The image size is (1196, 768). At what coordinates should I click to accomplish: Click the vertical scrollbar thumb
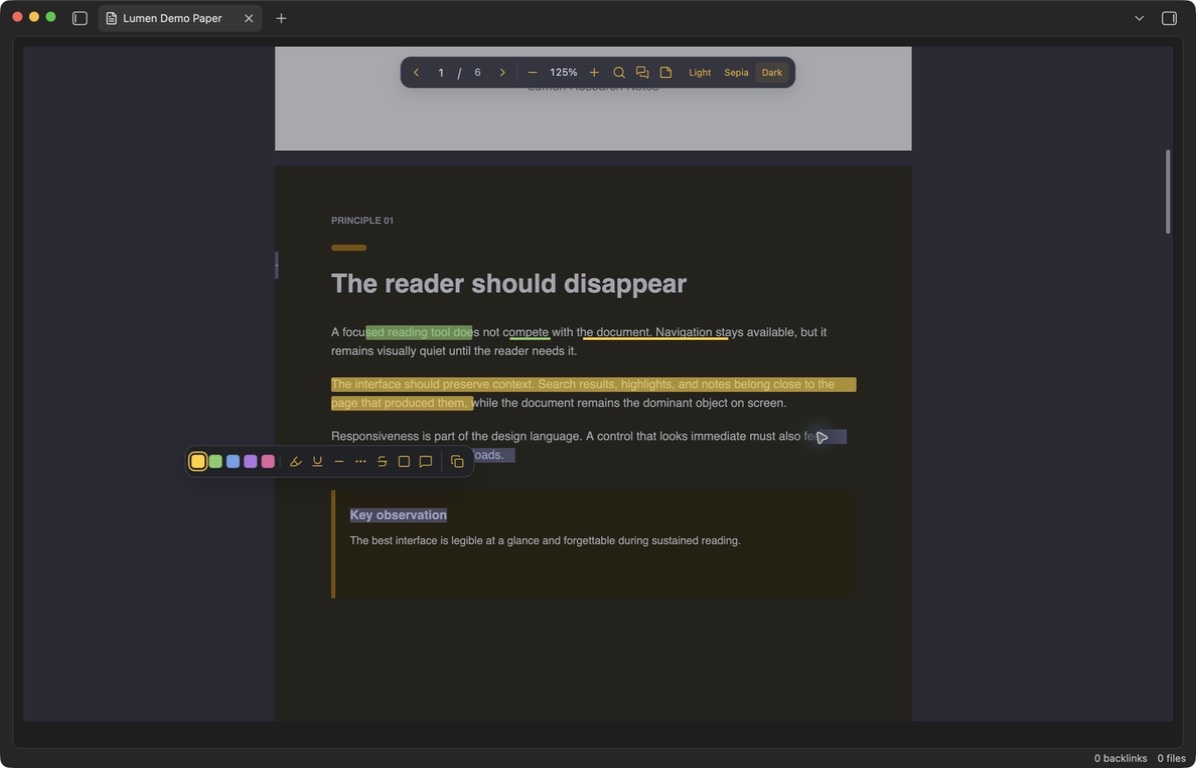click(1168, 191)
